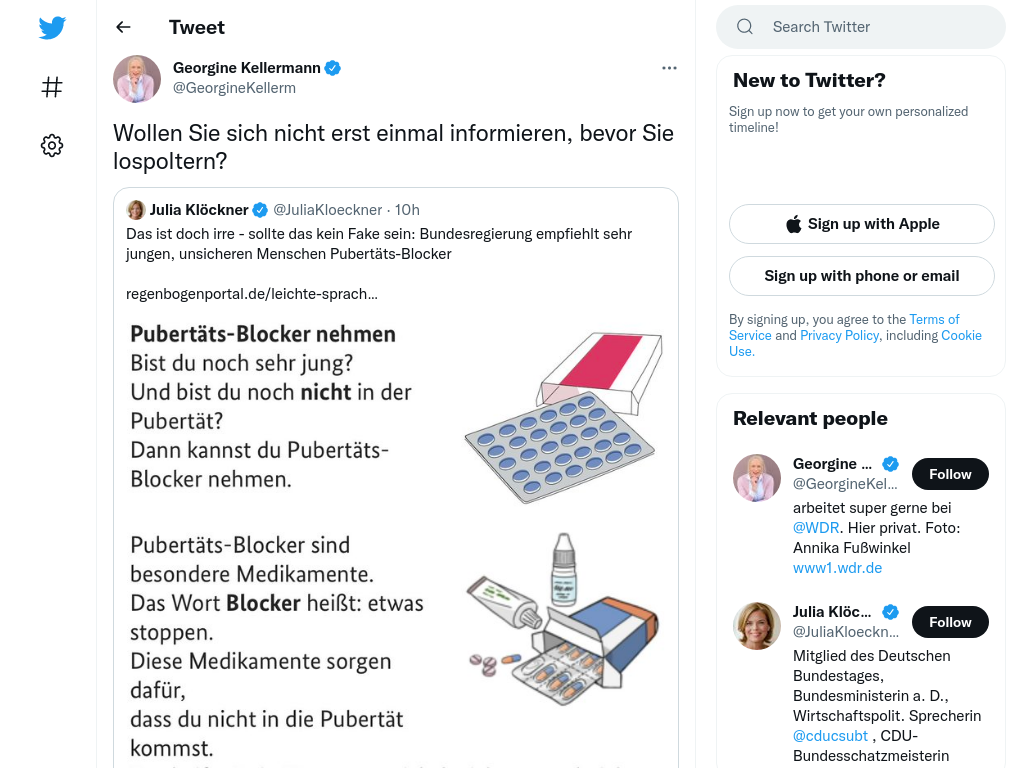Image resolution: width=1024 pixels, height=768 pixels.
Task: Open the three-dot more menu on tweet
Action: pos(669,68)
